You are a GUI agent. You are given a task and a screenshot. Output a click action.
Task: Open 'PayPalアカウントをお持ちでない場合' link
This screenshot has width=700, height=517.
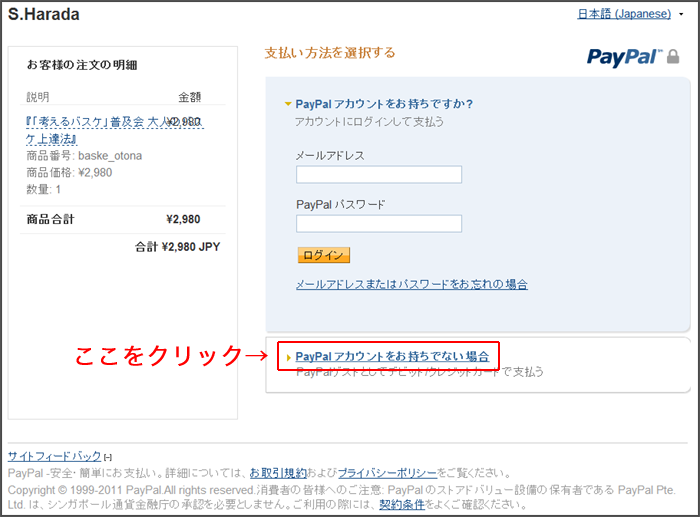[392, 356]
